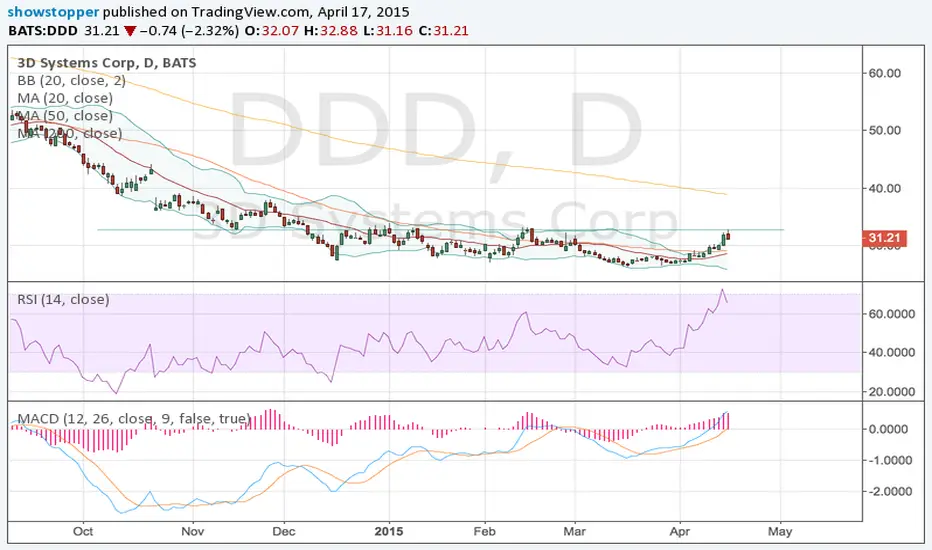Screen dimensions: 932x550
Task: Click the RSI line peak in April
Action: point(722,290)
